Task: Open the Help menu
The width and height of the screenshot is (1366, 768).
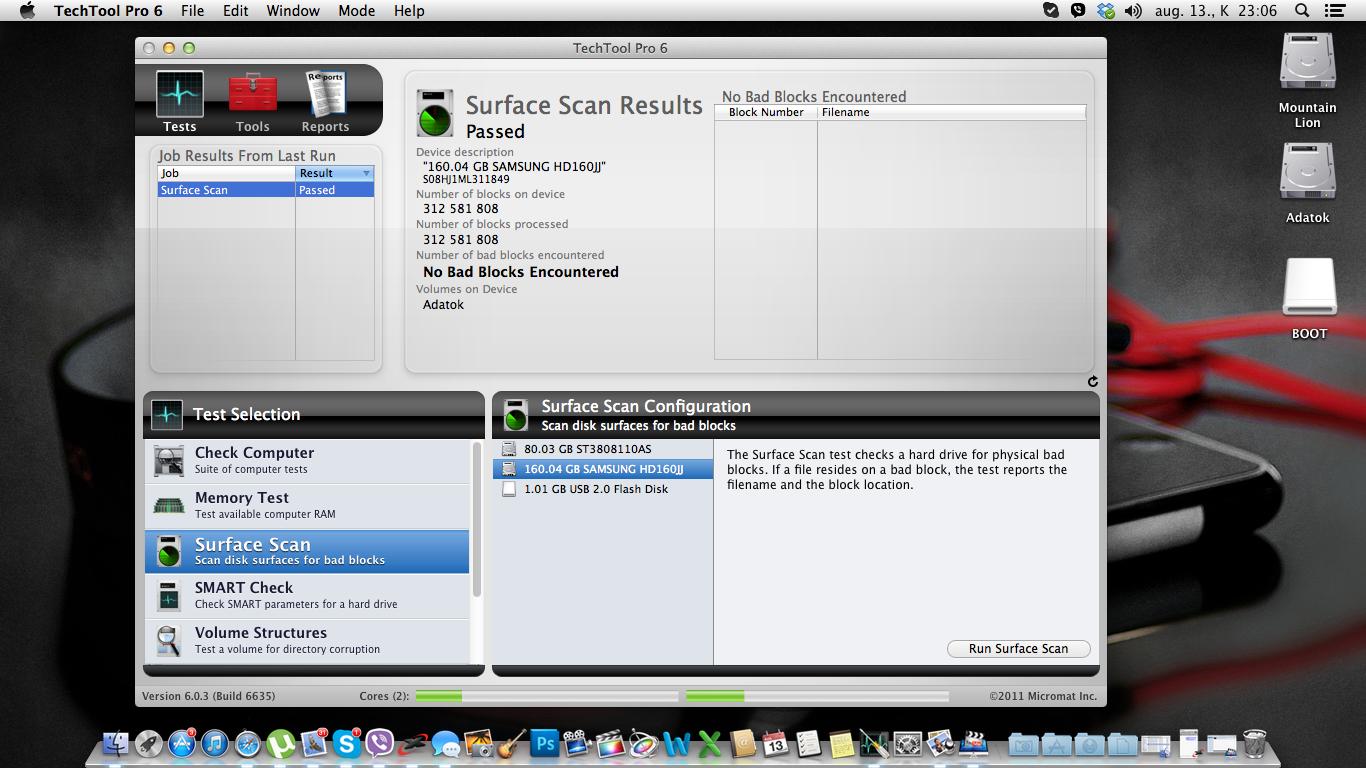Action: click(409, 11)
